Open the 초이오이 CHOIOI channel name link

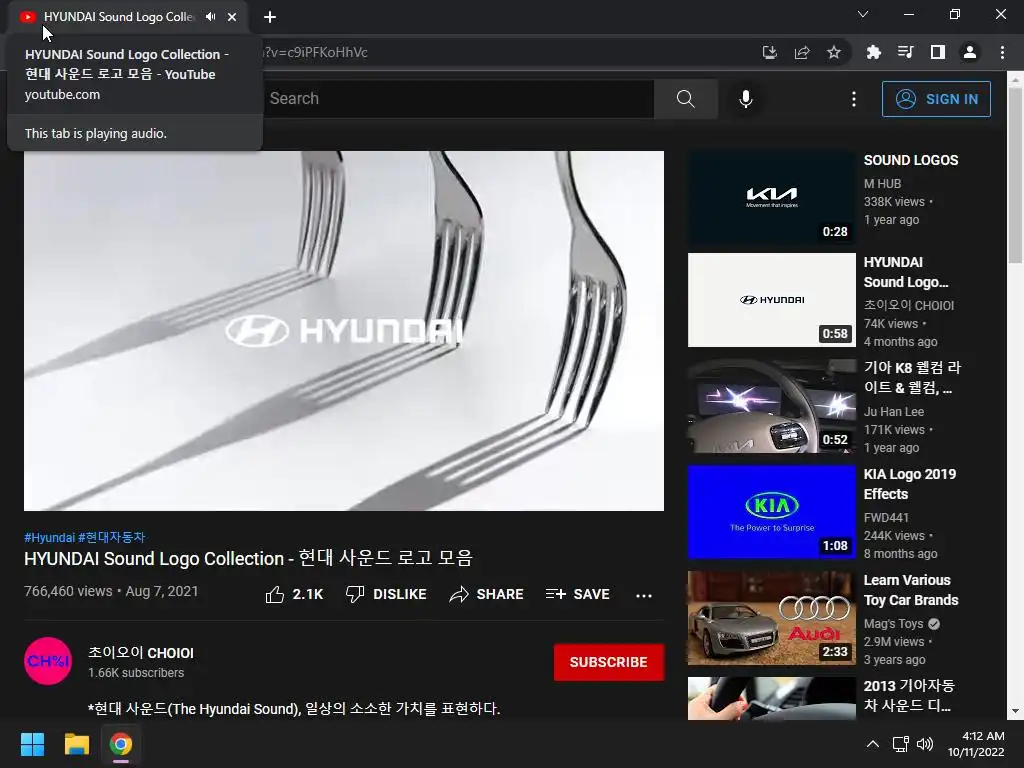[141, 653]
